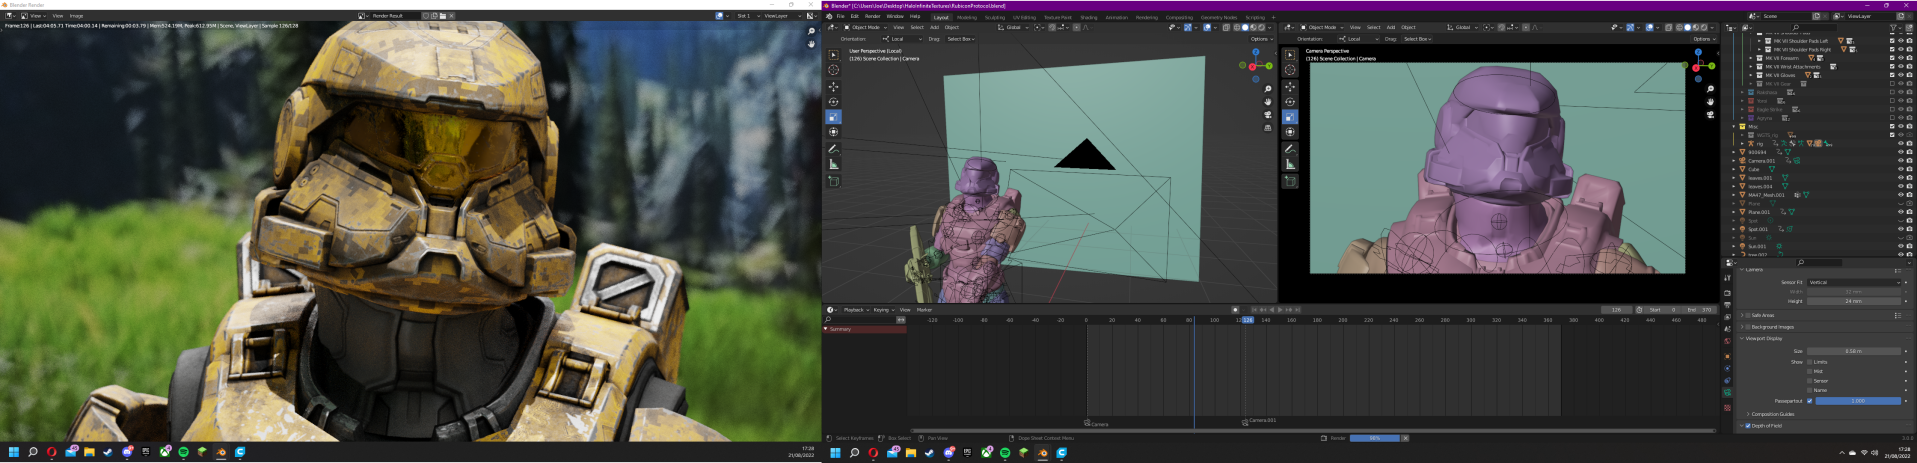Toggle X-ray in User Perspective viewport header
The height and width of the screenshot is (463, 1917).
click(1226, 27)
